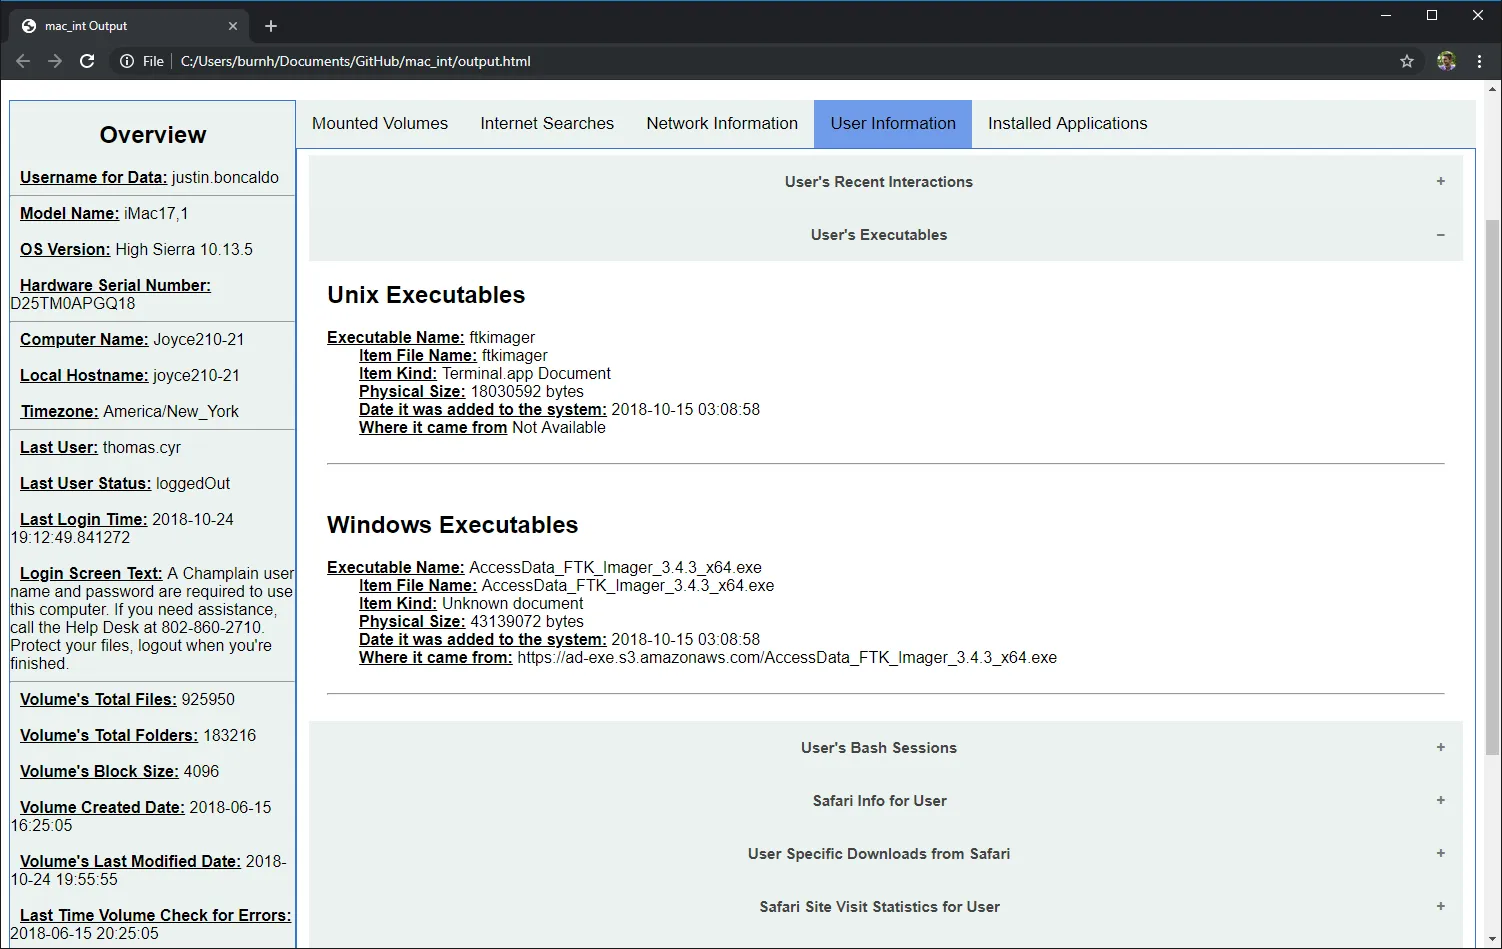Click Last Login Time label
This screenshot has width=1502, height=949.
coord(83,520)
